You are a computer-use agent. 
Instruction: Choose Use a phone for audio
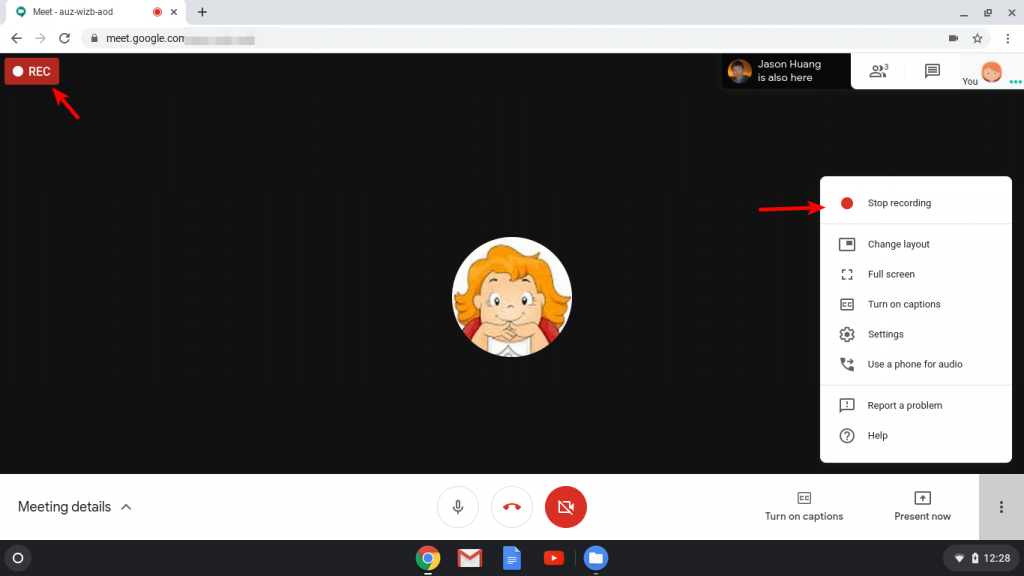[916, 364]
